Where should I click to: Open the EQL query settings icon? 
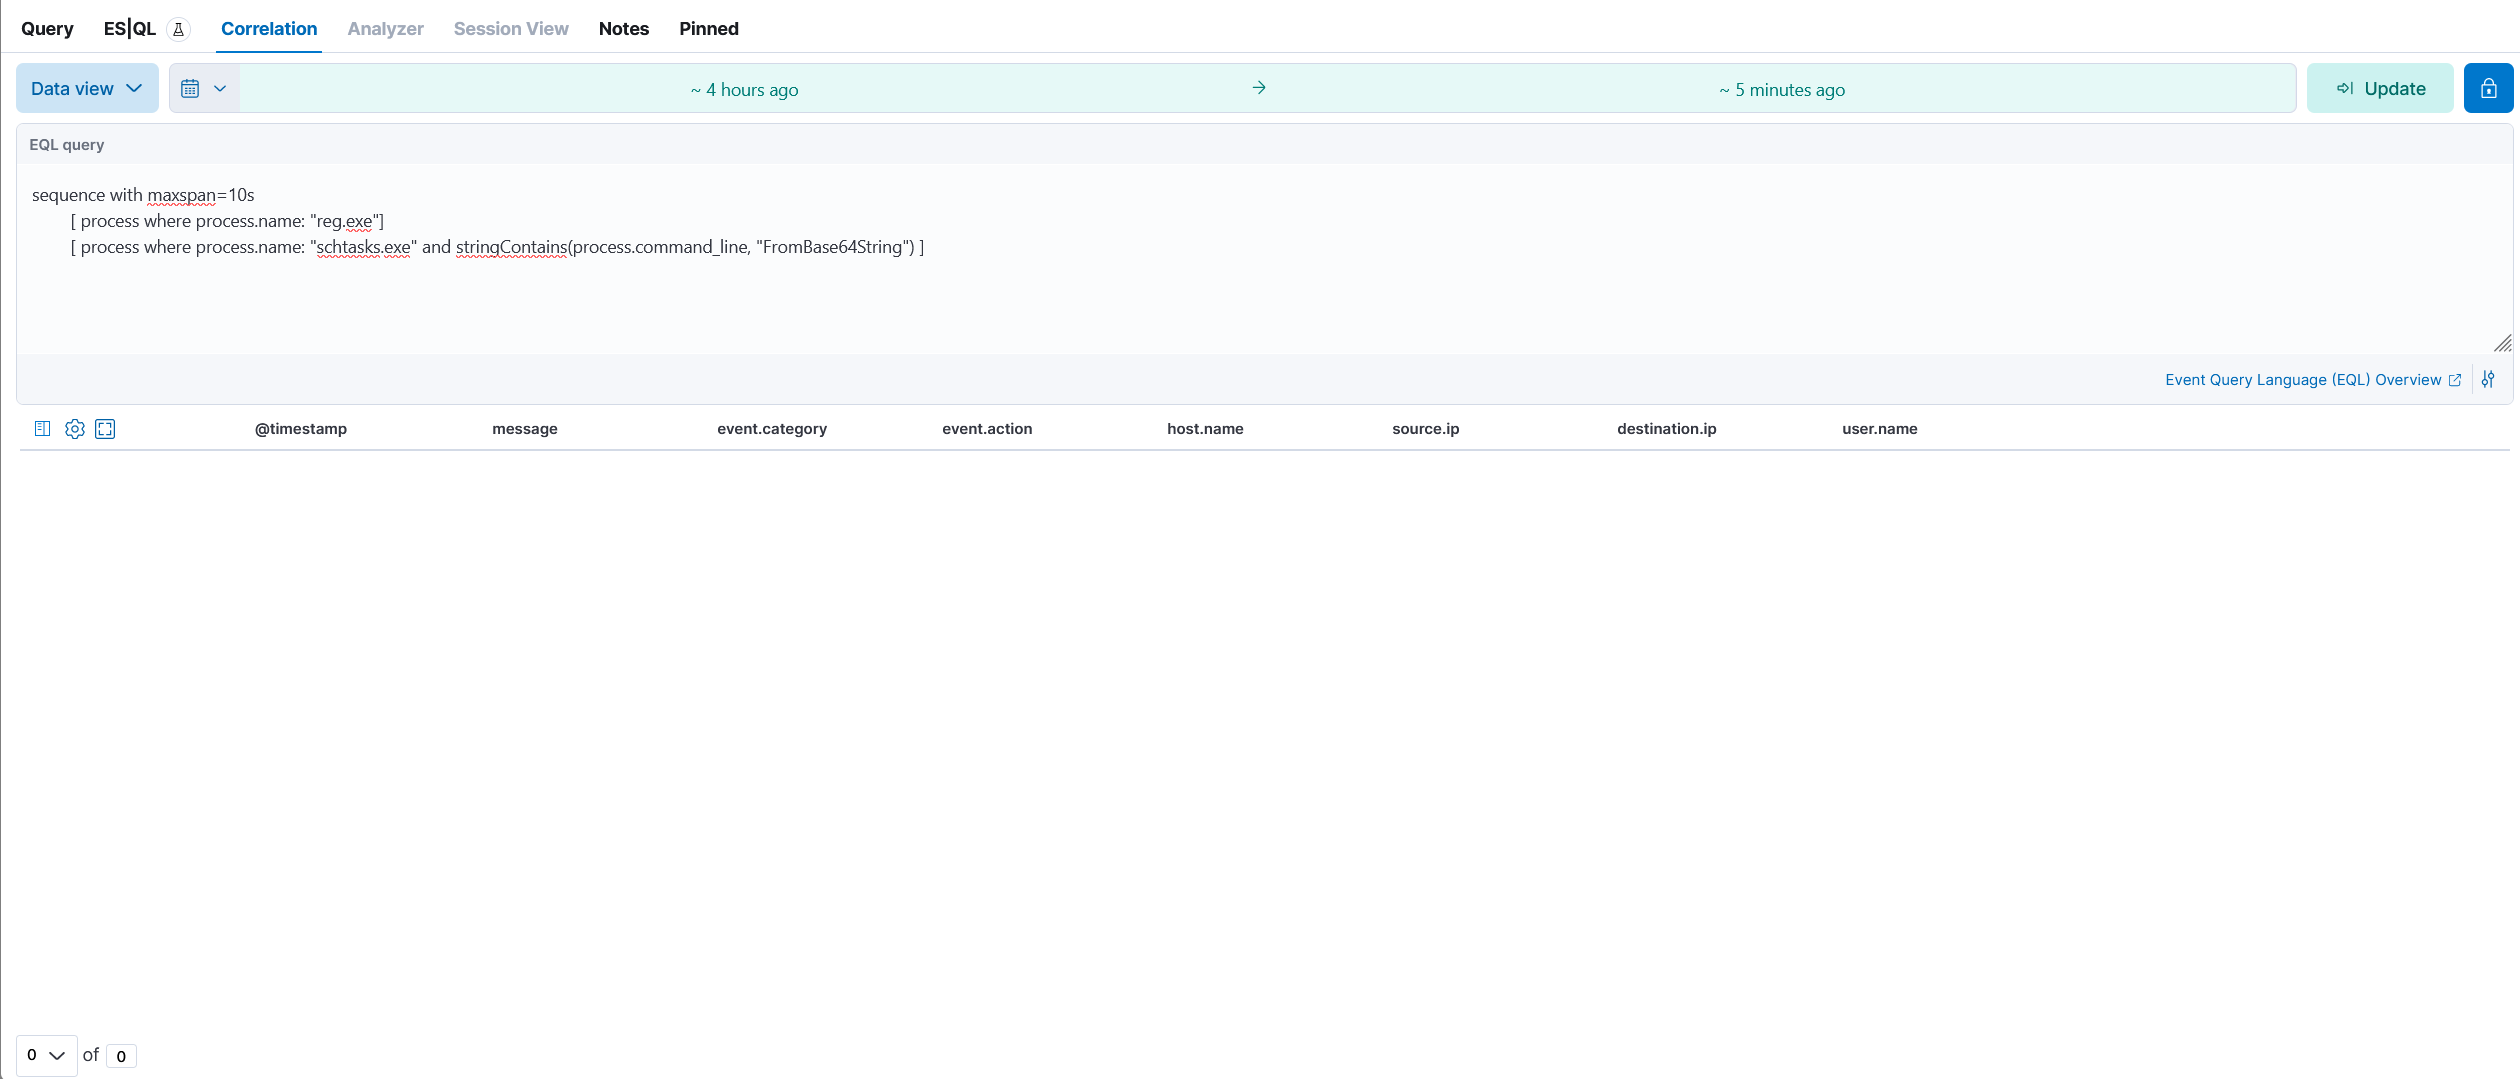click(2488, 380)
